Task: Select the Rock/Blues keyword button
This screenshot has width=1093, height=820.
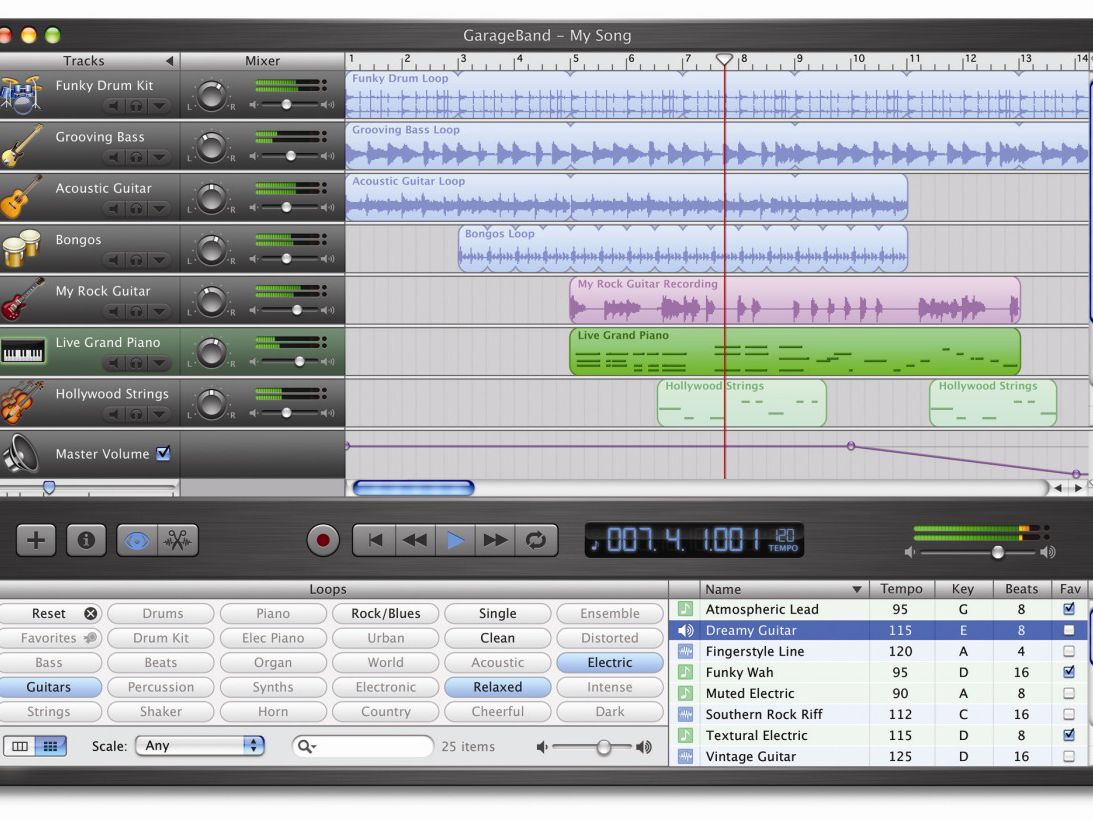Action: [x=385, y=614]
